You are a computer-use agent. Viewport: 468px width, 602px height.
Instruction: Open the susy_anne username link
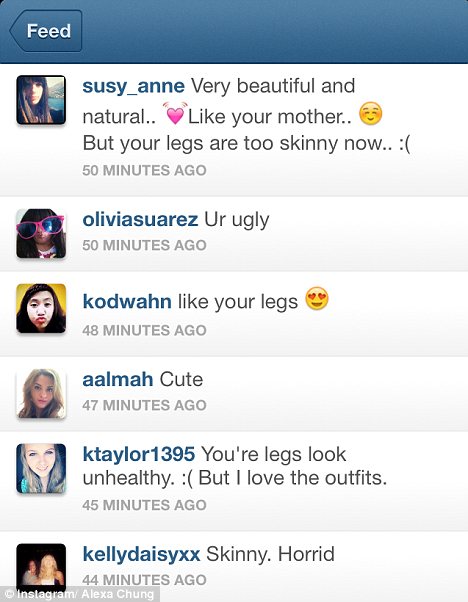pos(134,86)
